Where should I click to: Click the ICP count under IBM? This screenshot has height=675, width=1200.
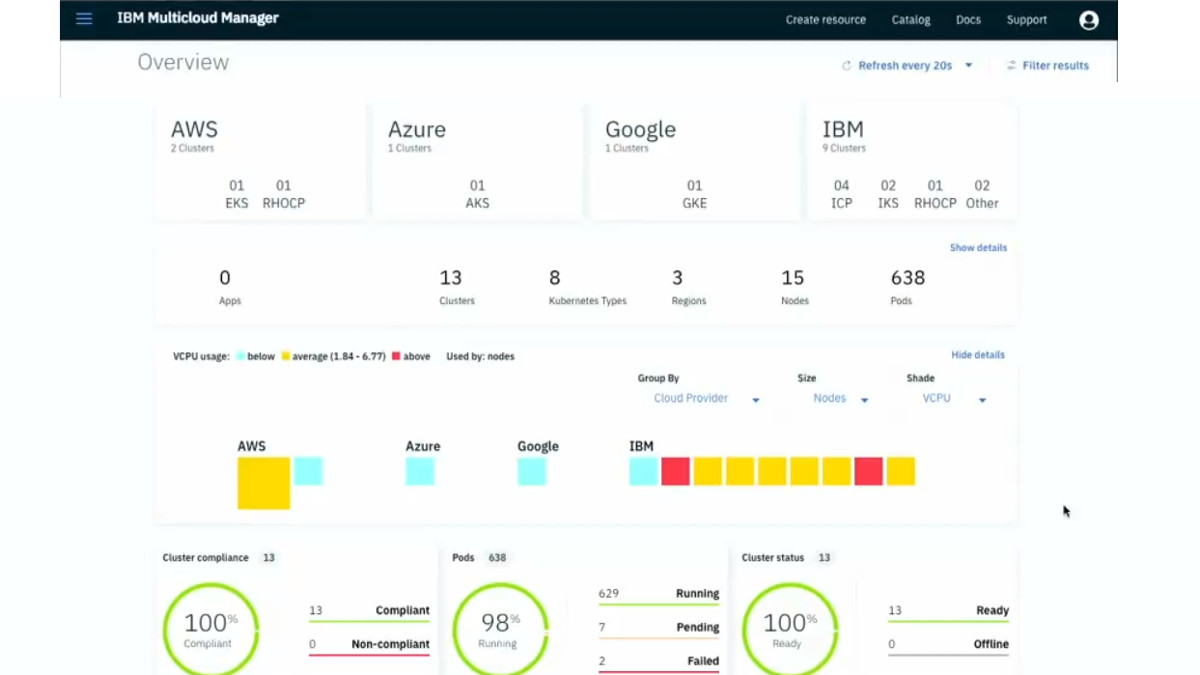(x=842, y=194)
